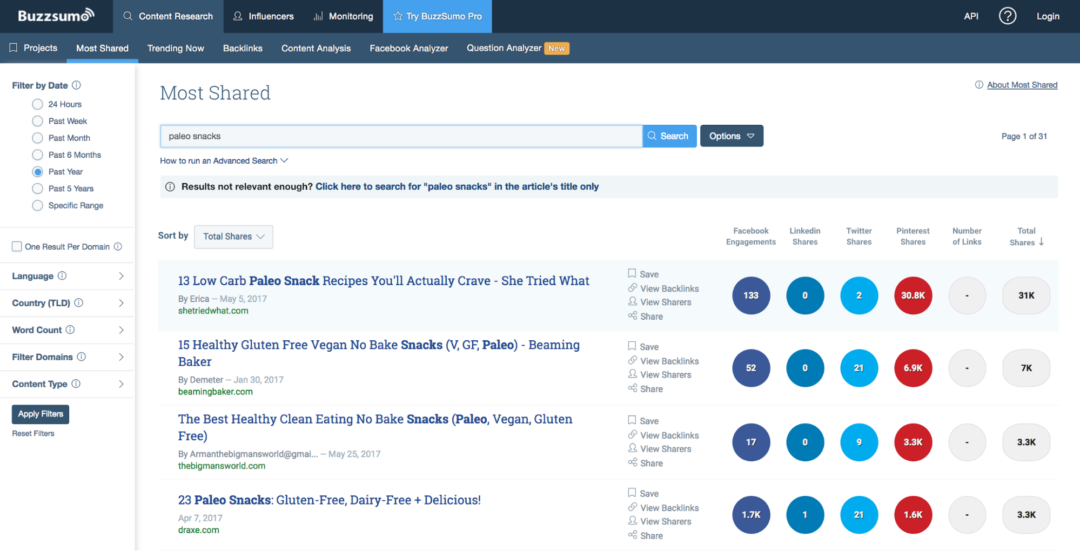Open the About Most Shared link
Screen dimensions: 1080x551
click(x=1021, y=85)
